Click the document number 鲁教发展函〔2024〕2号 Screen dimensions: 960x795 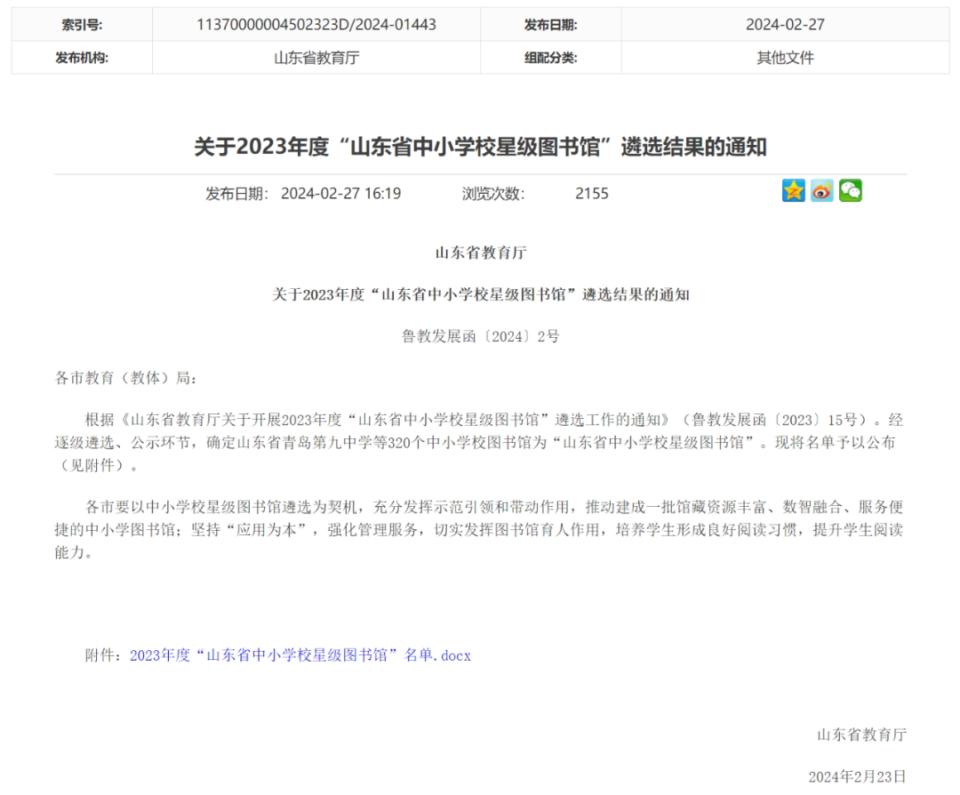[x=481, y=336]
